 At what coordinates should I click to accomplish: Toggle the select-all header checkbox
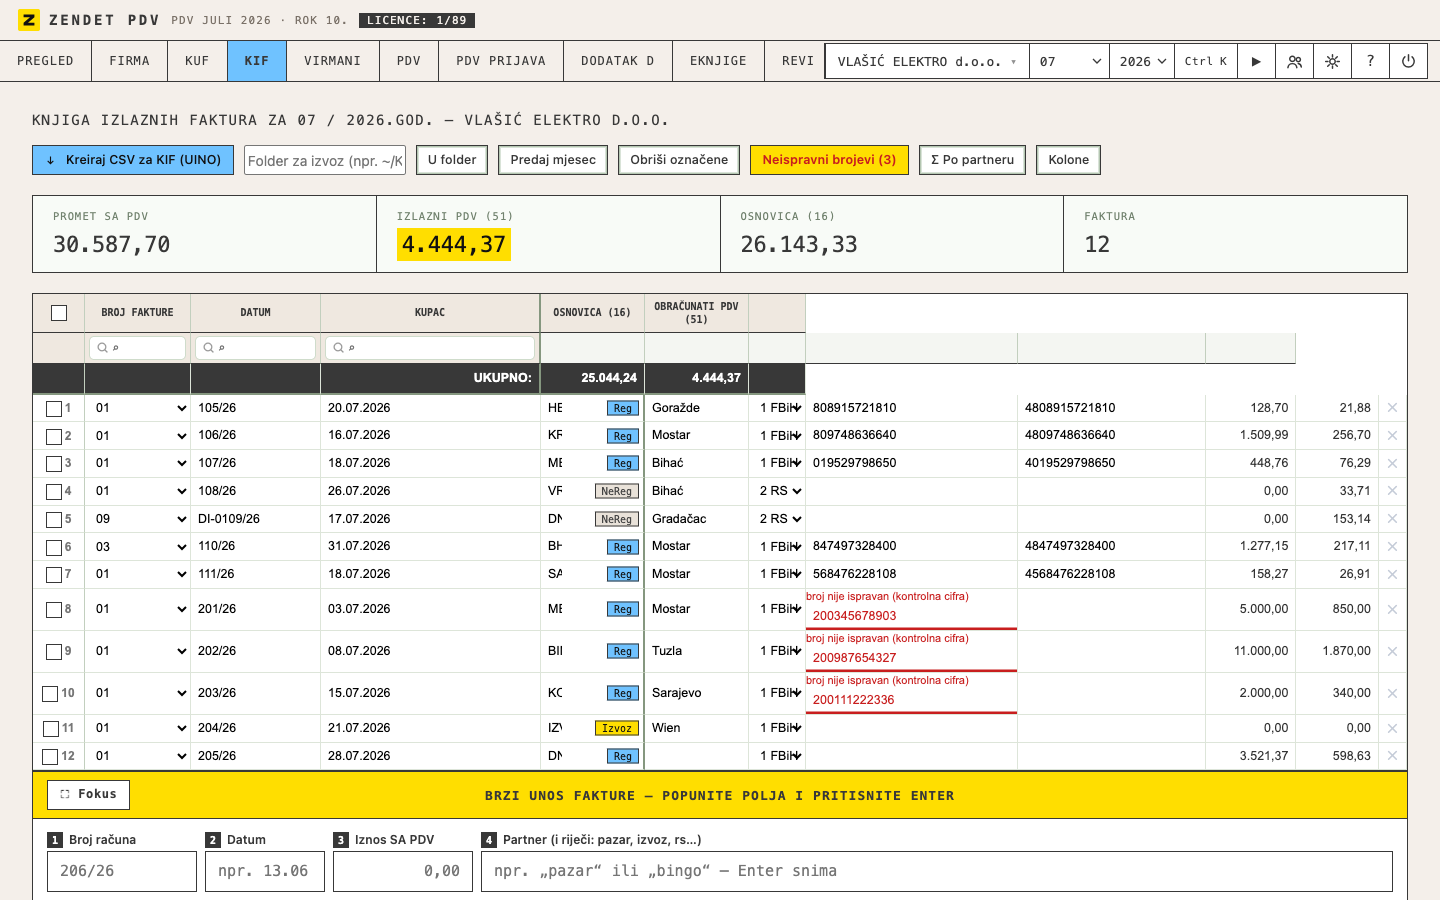[59, 313]
